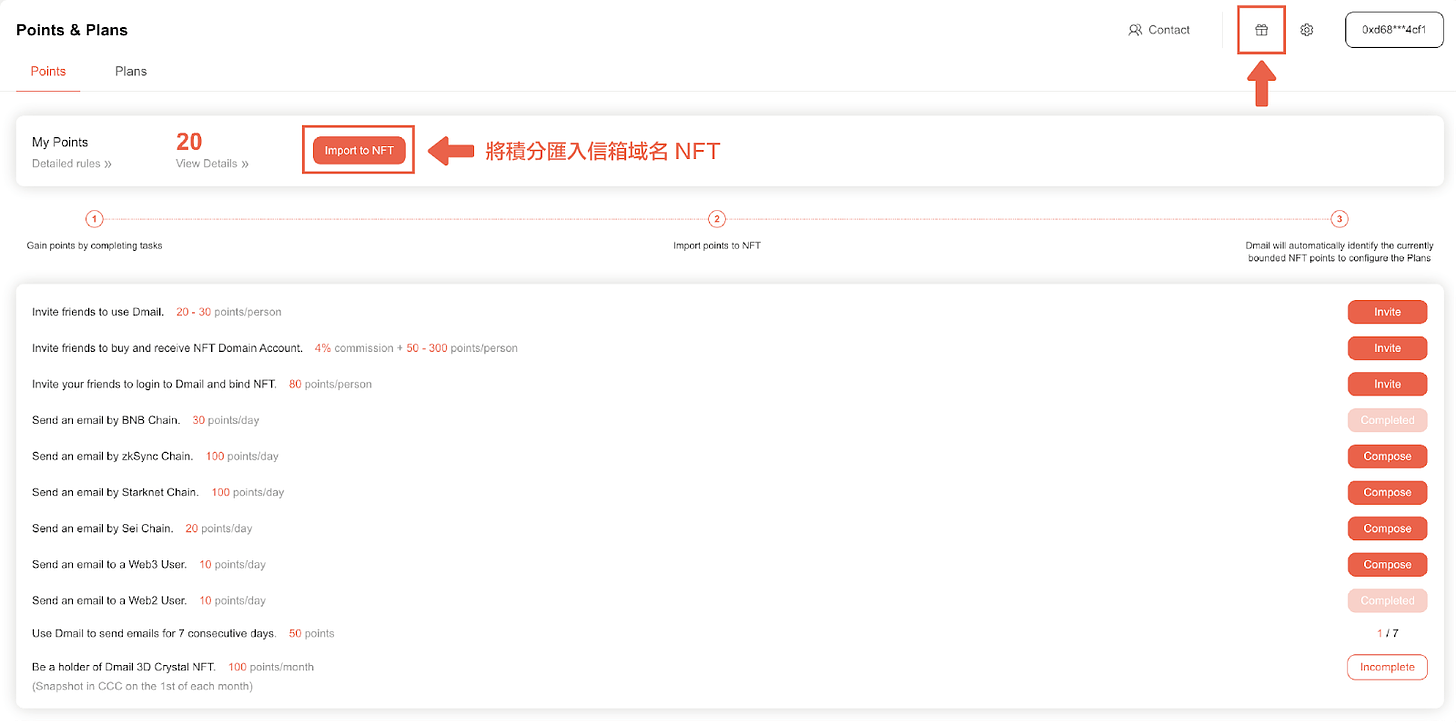
Task: Click Invite for login and bind NFT row
Action: point(1387,384)
